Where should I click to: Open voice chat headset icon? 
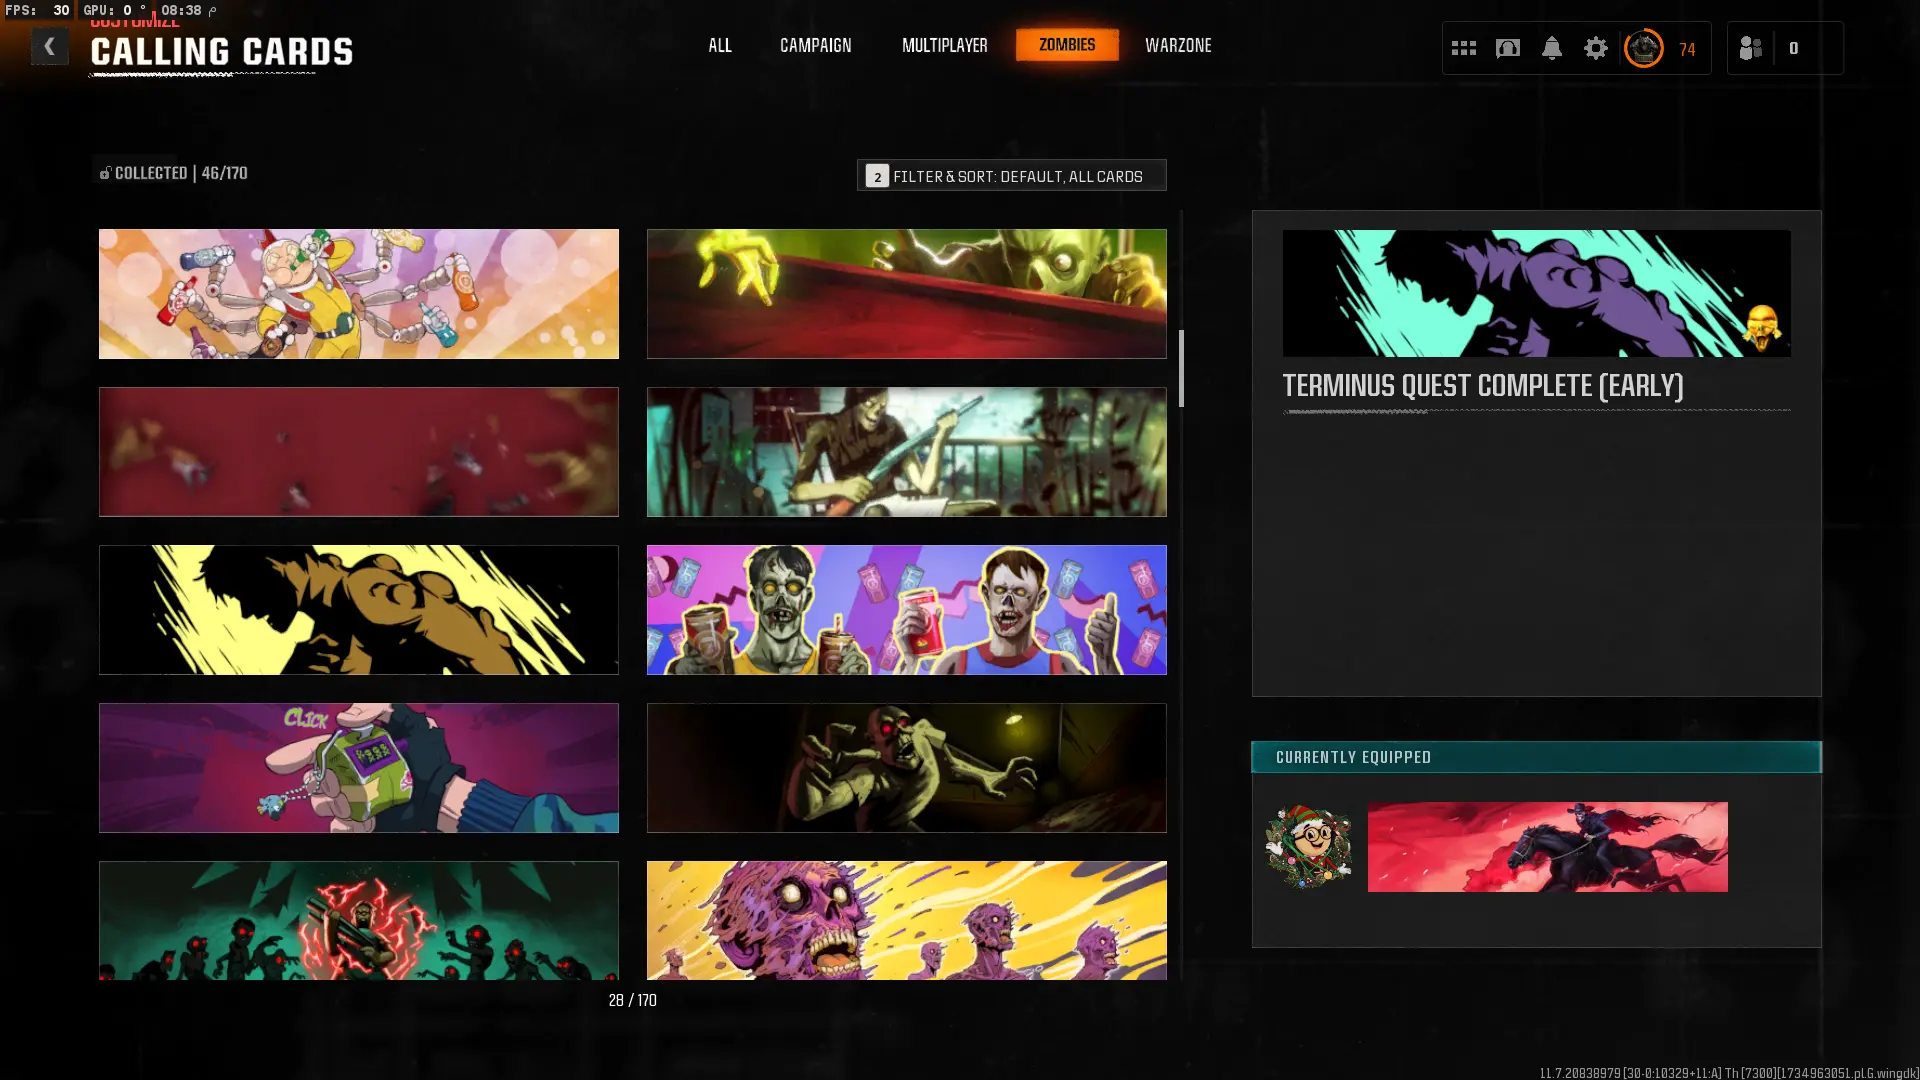coord(1507,48)
